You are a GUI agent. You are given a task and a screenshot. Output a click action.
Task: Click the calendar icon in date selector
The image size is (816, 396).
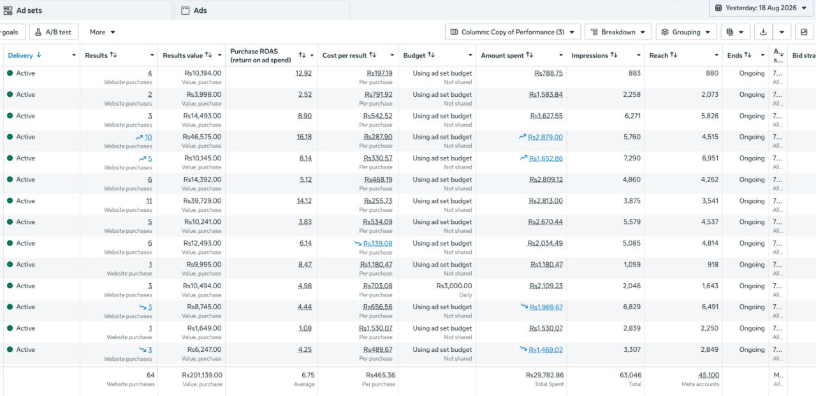coord(718,8)
